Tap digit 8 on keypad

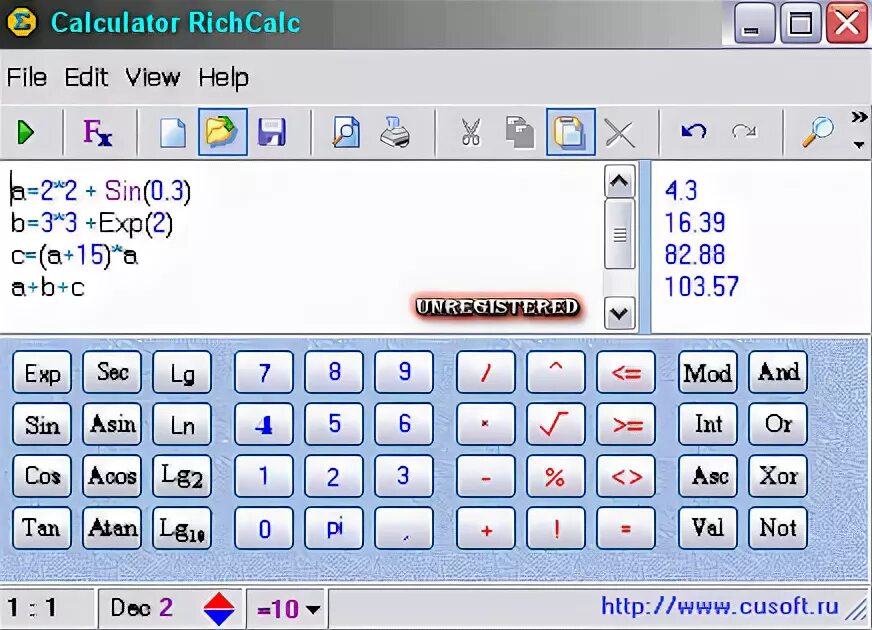[334, 372]
